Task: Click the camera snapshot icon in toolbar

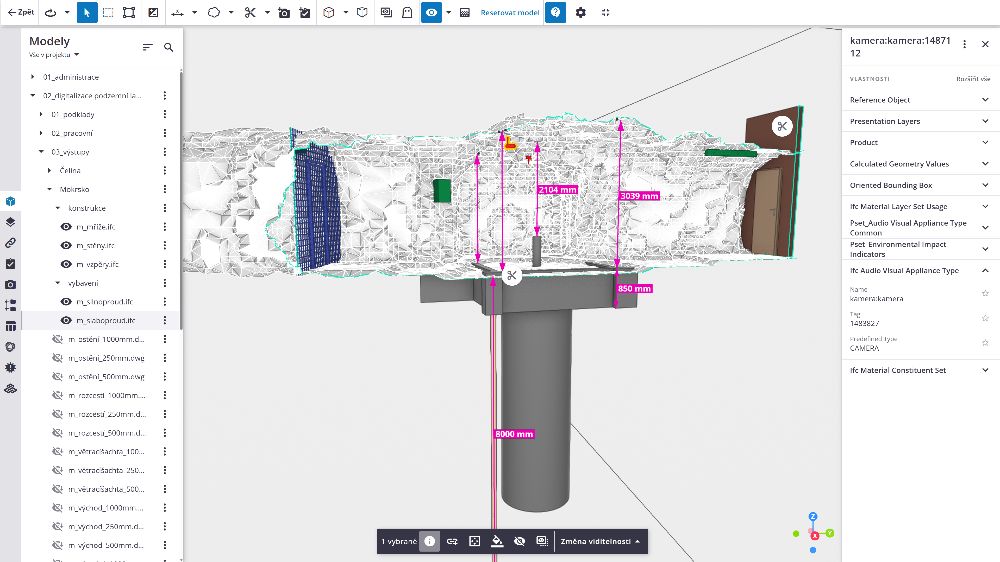Action: tap(284, 13)
